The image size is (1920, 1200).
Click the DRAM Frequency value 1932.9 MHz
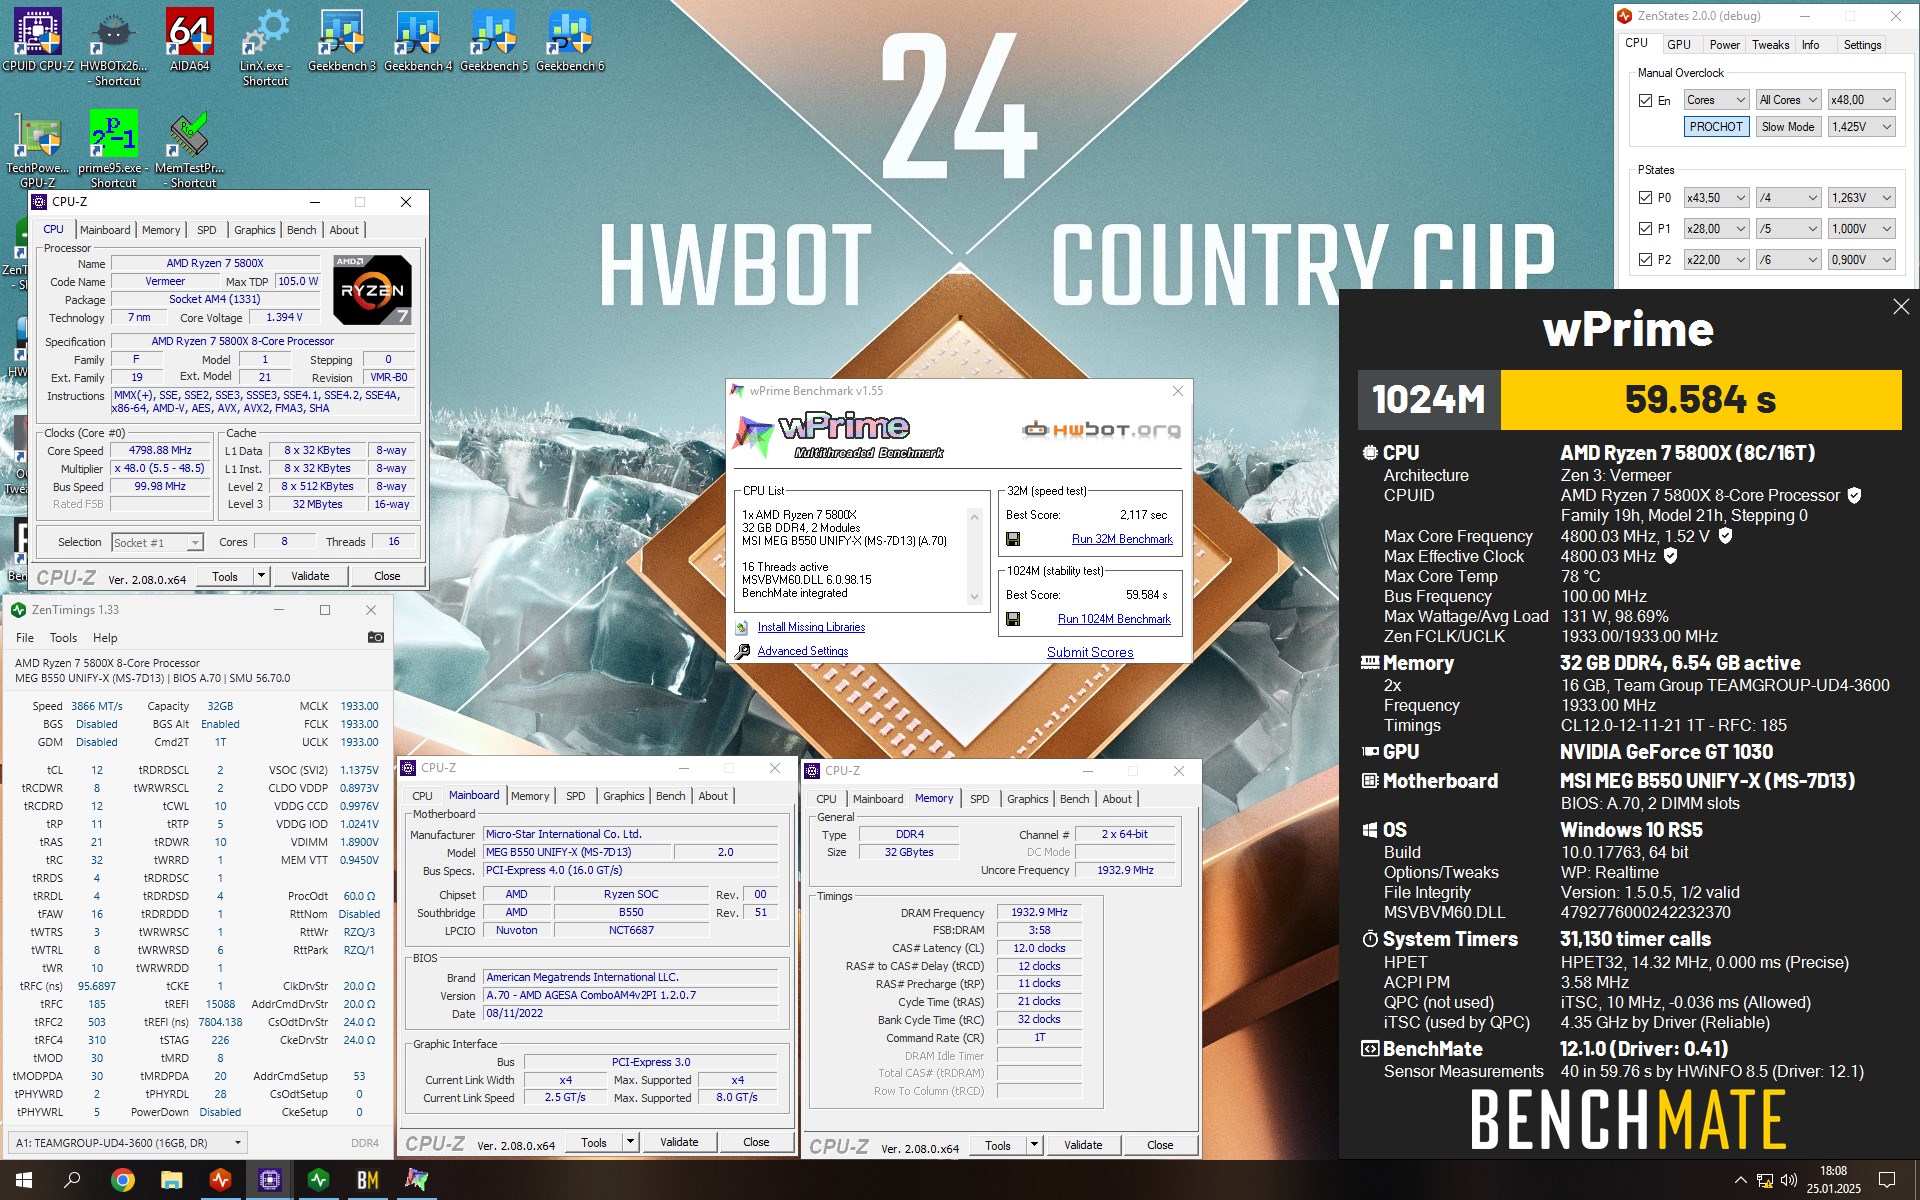pyautogui.click(x=1039, y=912)
